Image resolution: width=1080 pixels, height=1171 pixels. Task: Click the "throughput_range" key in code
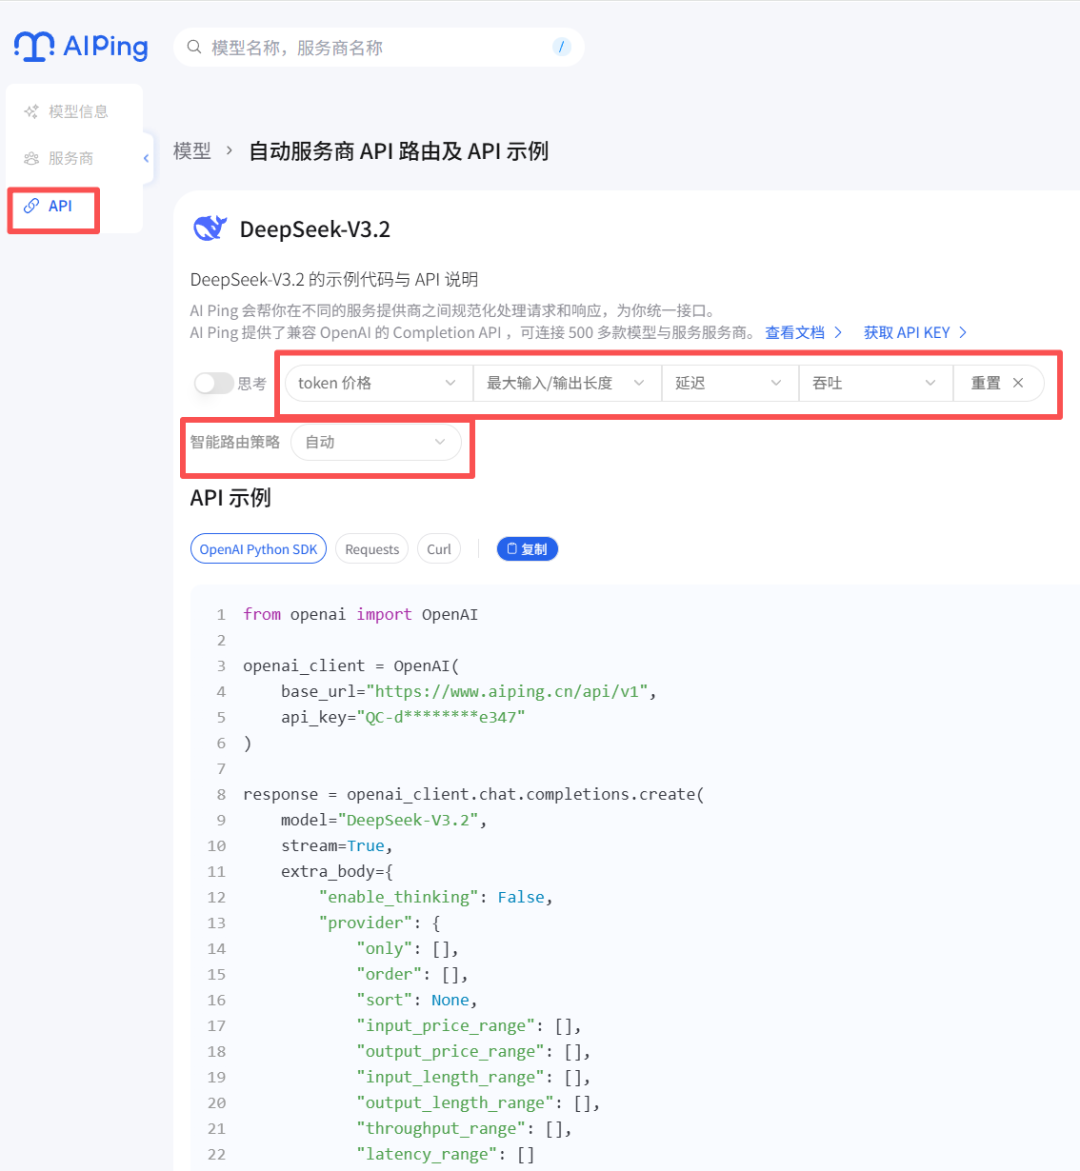pyautogui.click(x=445, y=1128)
